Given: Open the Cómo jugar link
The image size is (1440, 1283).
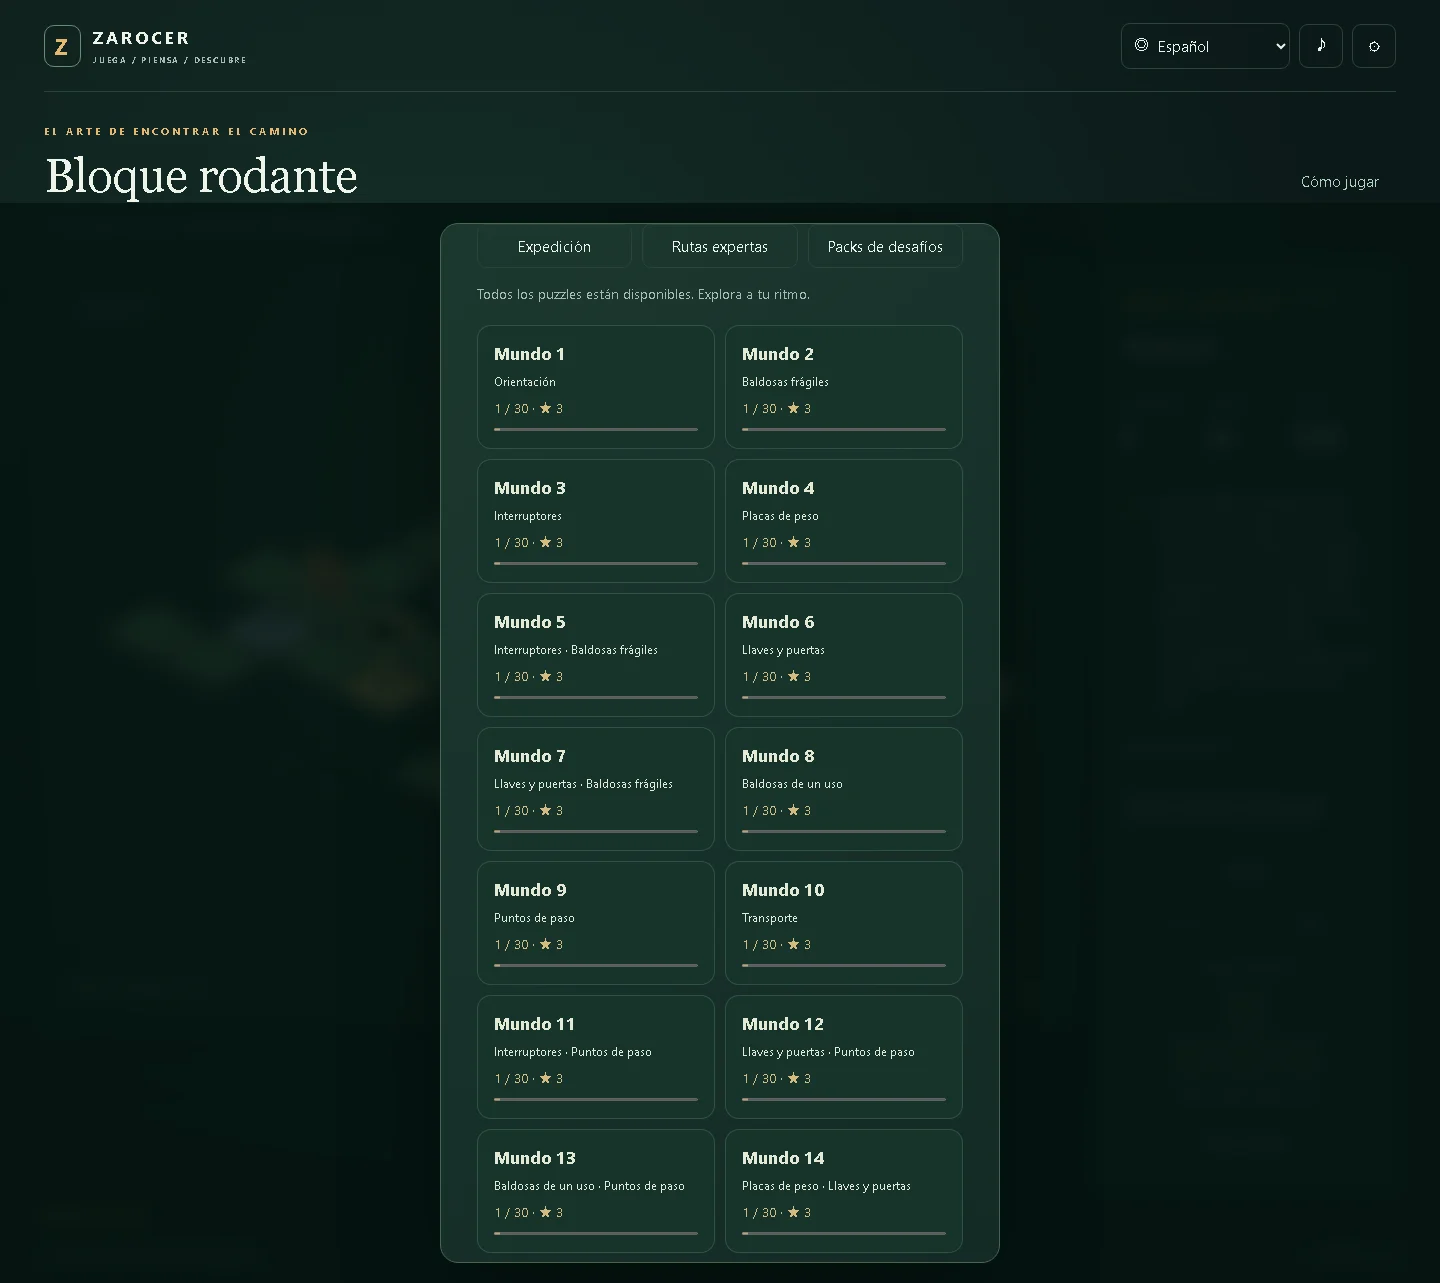Looking at the screenshot, I should (x=1339, y=181).
